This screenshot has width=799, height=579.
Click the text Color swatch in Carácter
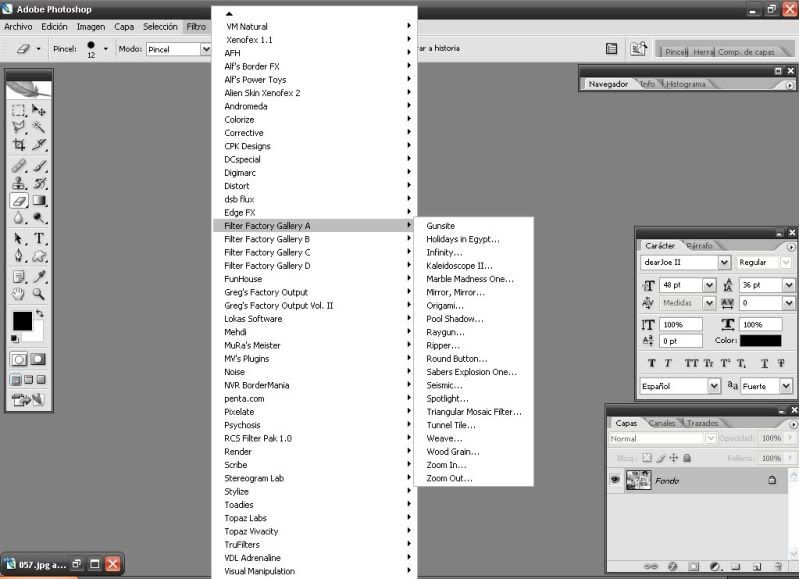760,340
